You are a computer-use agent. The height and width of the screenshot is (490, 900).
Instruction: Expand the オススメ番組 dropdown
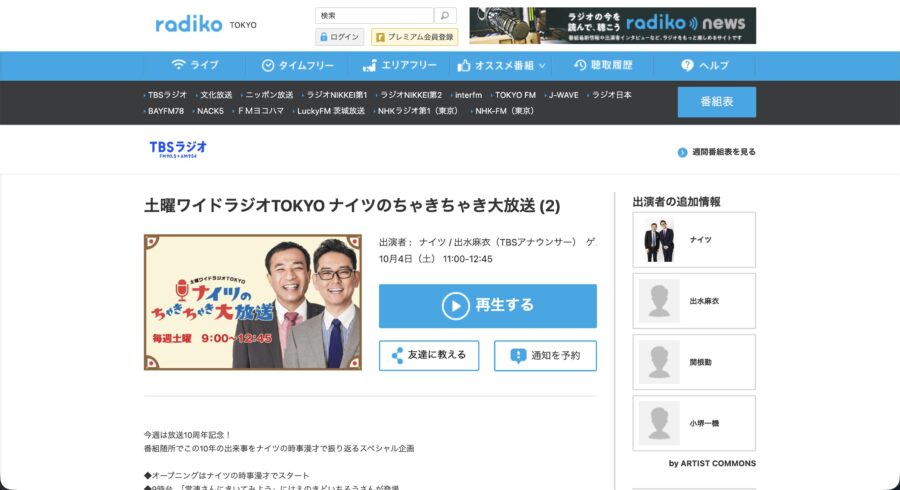(502, 65)
